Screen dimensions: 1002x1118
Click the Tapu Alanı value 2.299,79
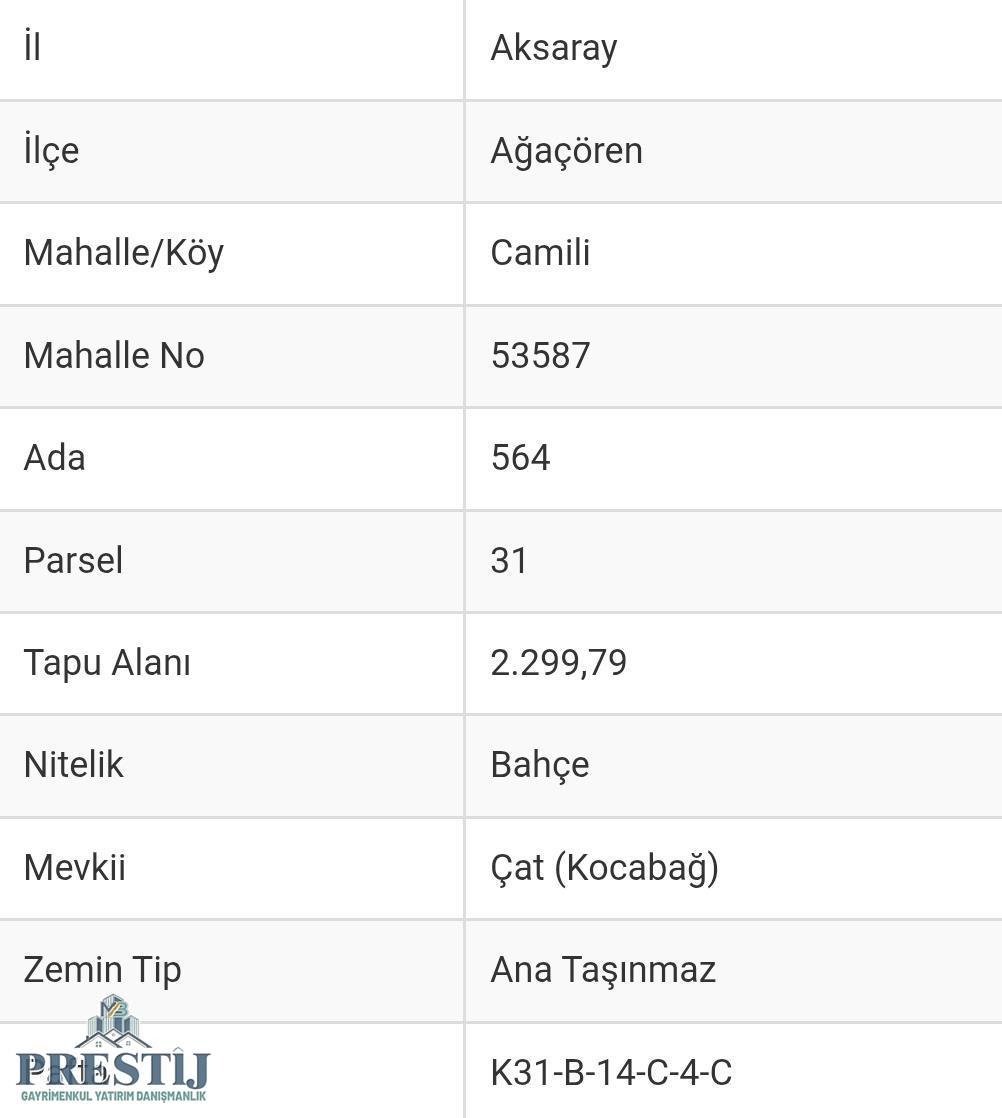558,663
